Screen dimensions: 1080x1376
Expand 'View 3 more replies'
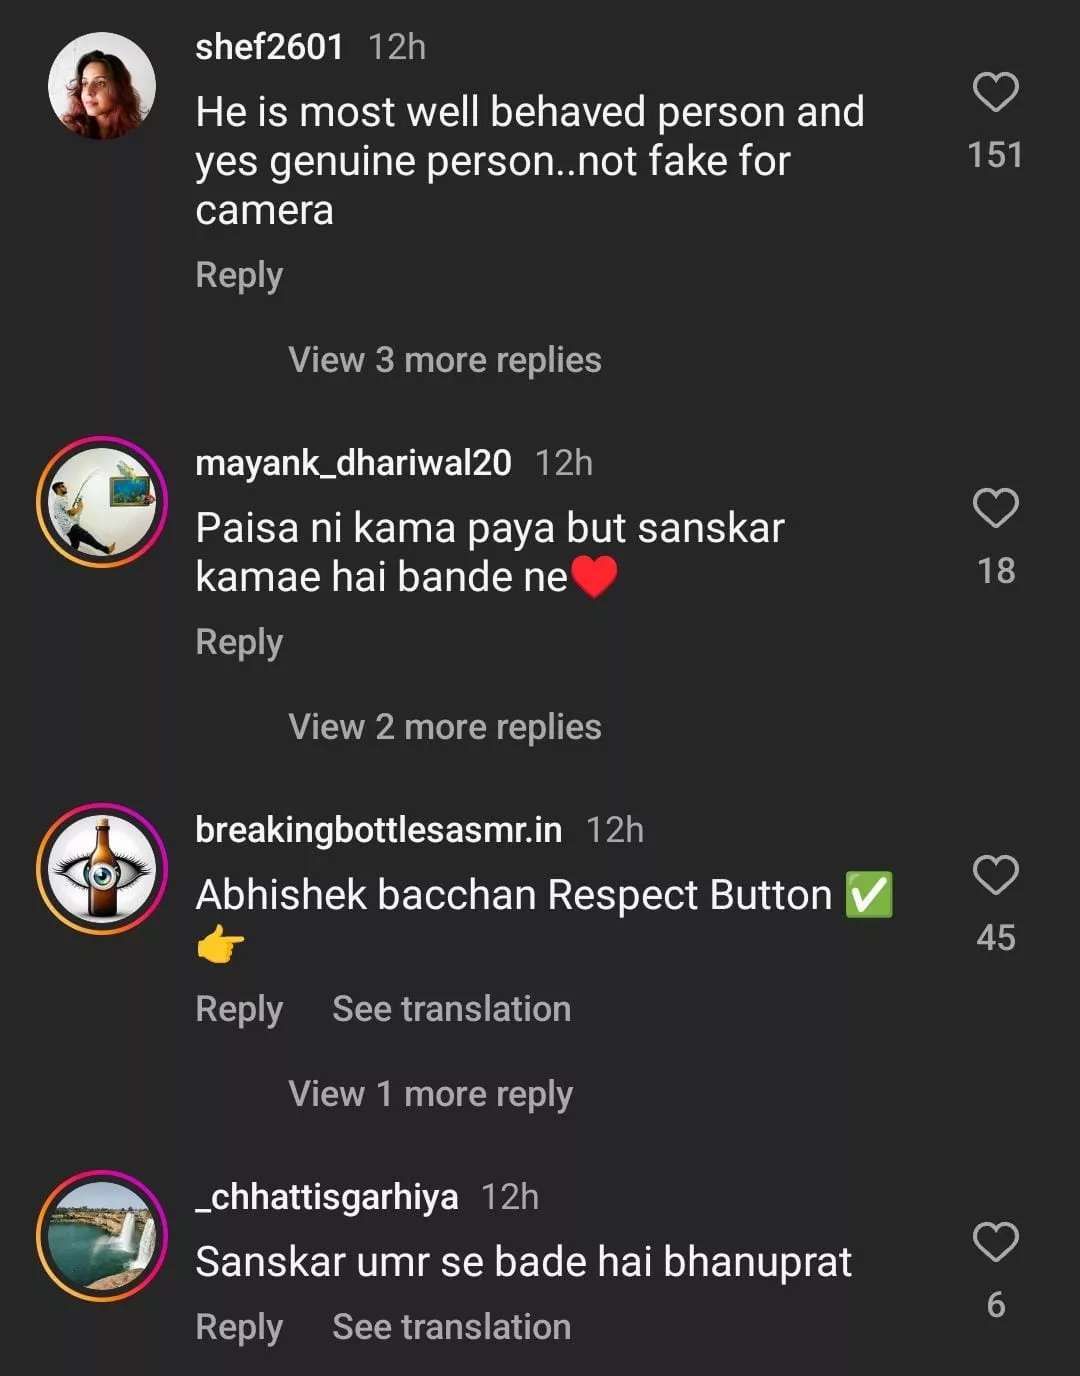click(444, 360)
